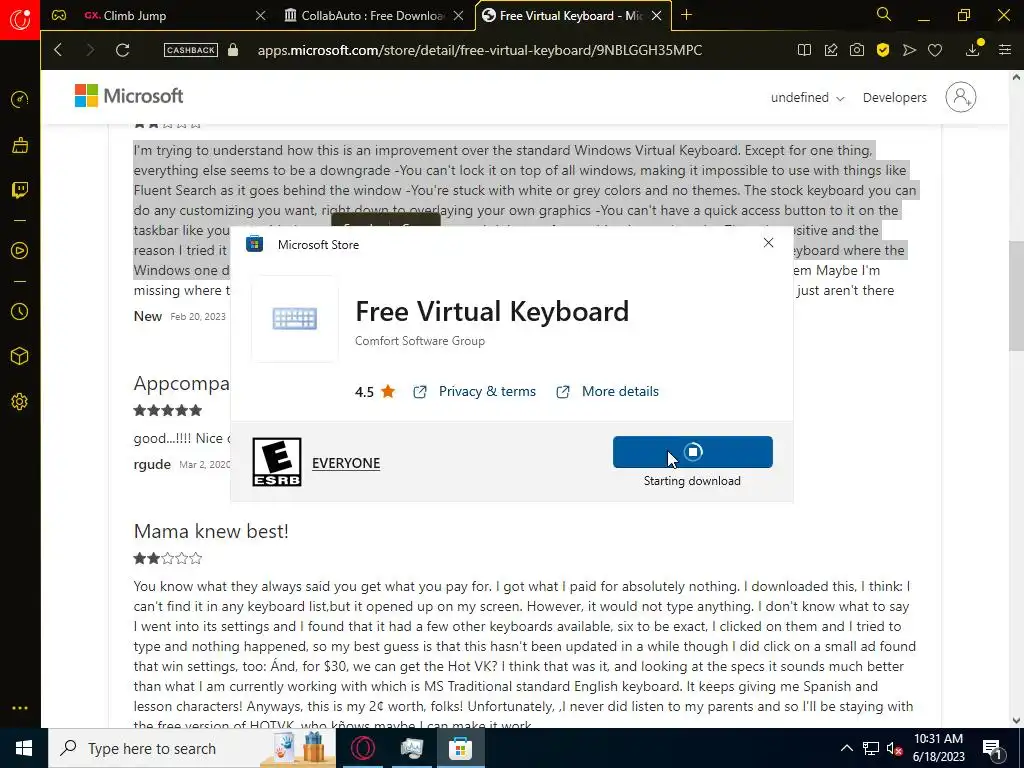1024x768 pixels.
Task: Click the Microsoft logo link
Action: [129, 96]
